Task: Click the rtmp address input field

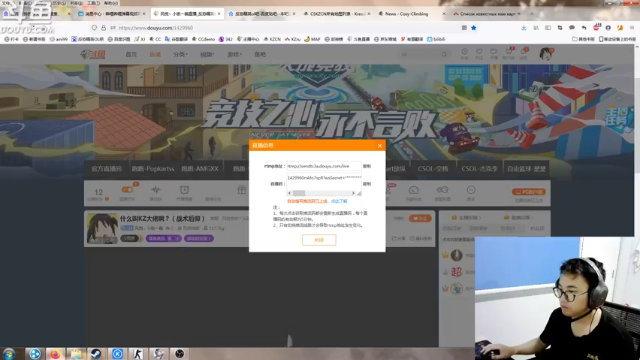Action: 324,166
